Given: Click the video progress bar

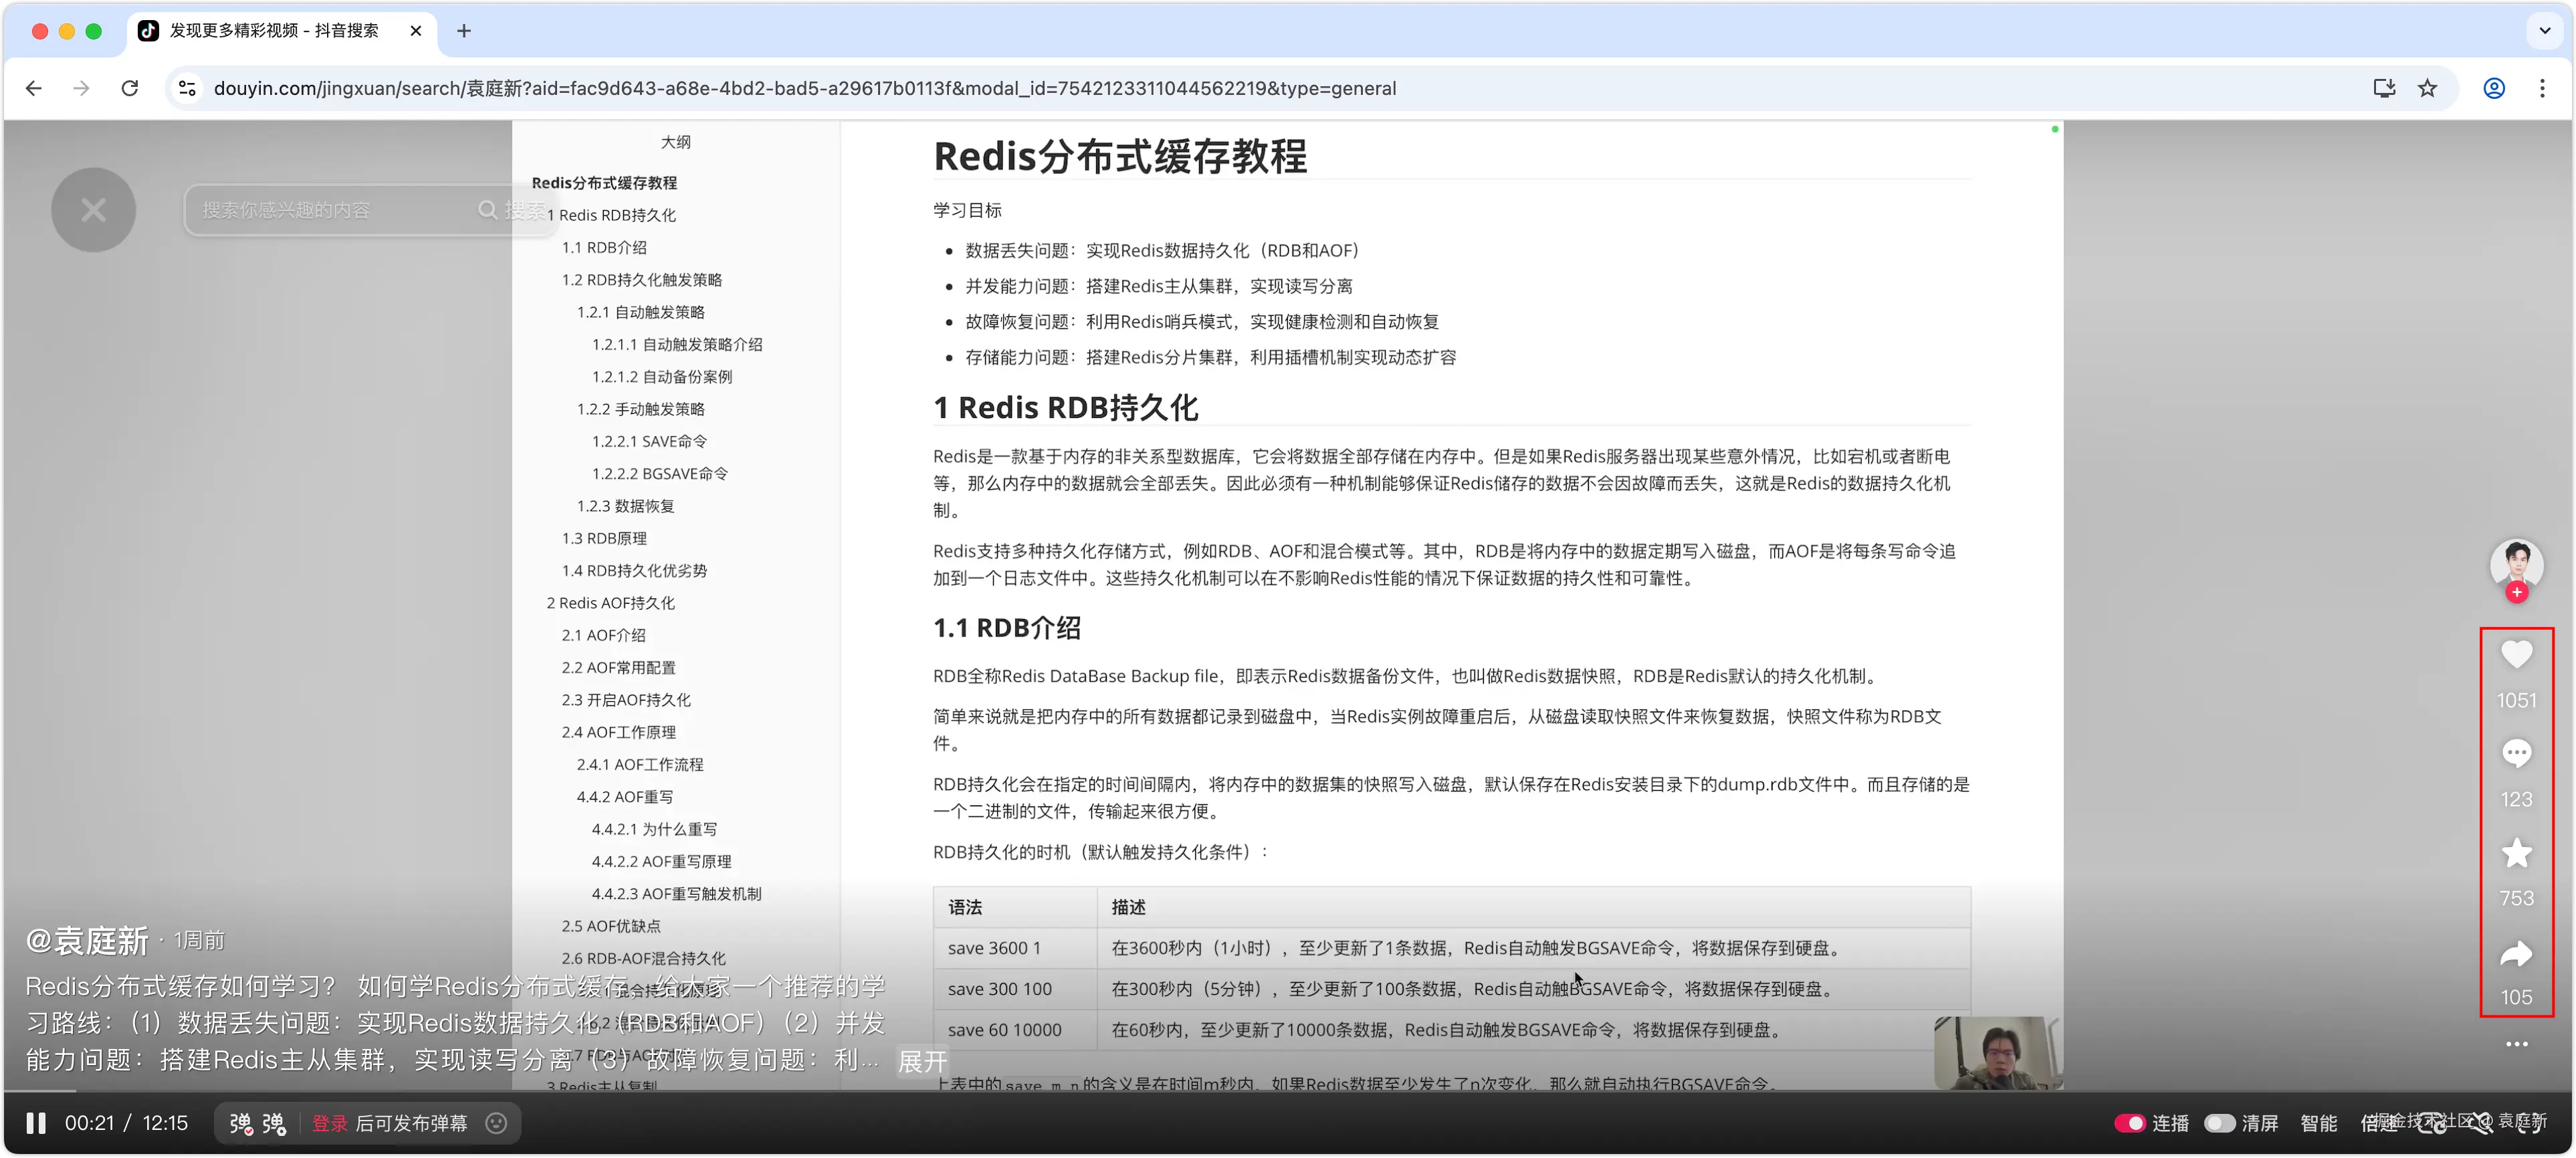Looking at the screenshot, I should [x=1288, y=1090].
